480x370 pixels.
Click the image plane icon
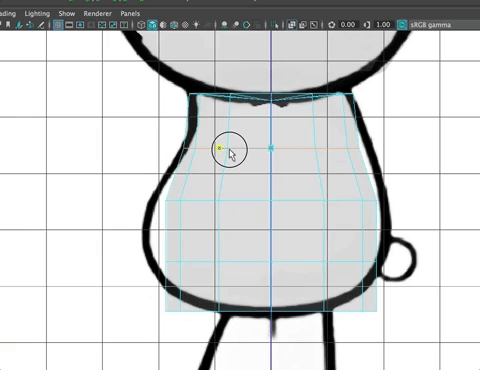[x=19, y=25]
